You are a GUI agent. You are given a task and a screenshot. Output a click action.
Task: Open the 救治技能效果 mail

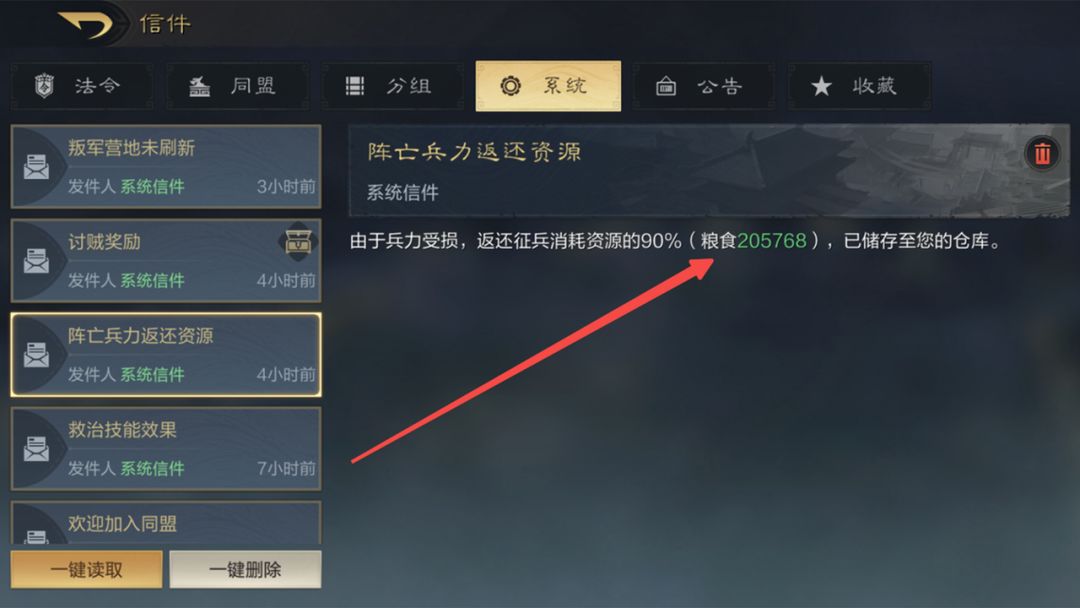click(x=166, y=449)
